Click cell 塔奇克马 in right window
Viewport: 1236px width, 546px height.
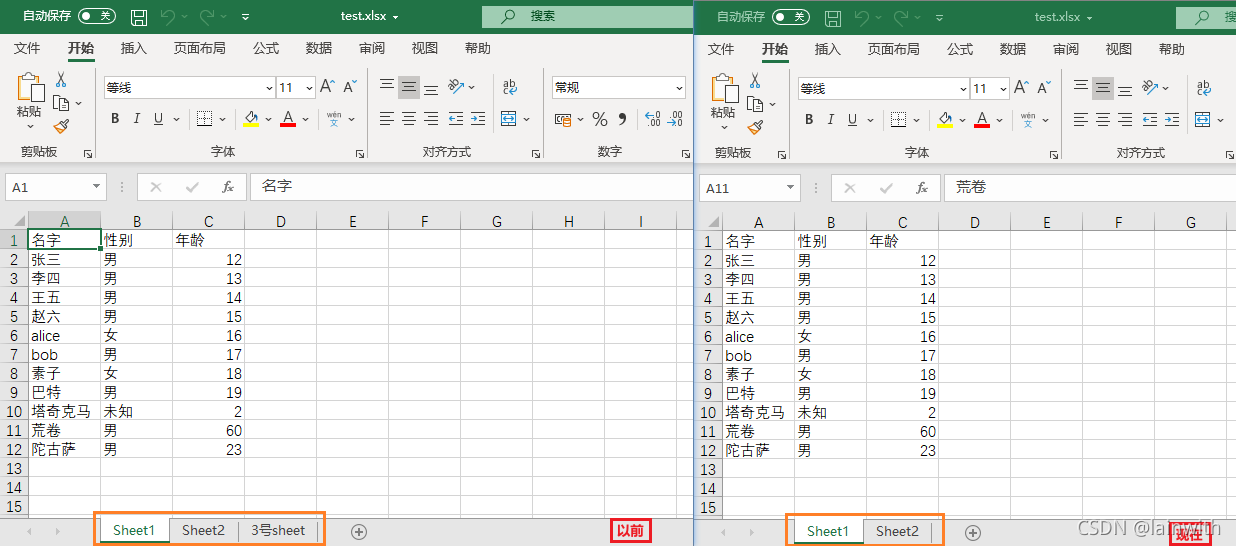(758, 412)
